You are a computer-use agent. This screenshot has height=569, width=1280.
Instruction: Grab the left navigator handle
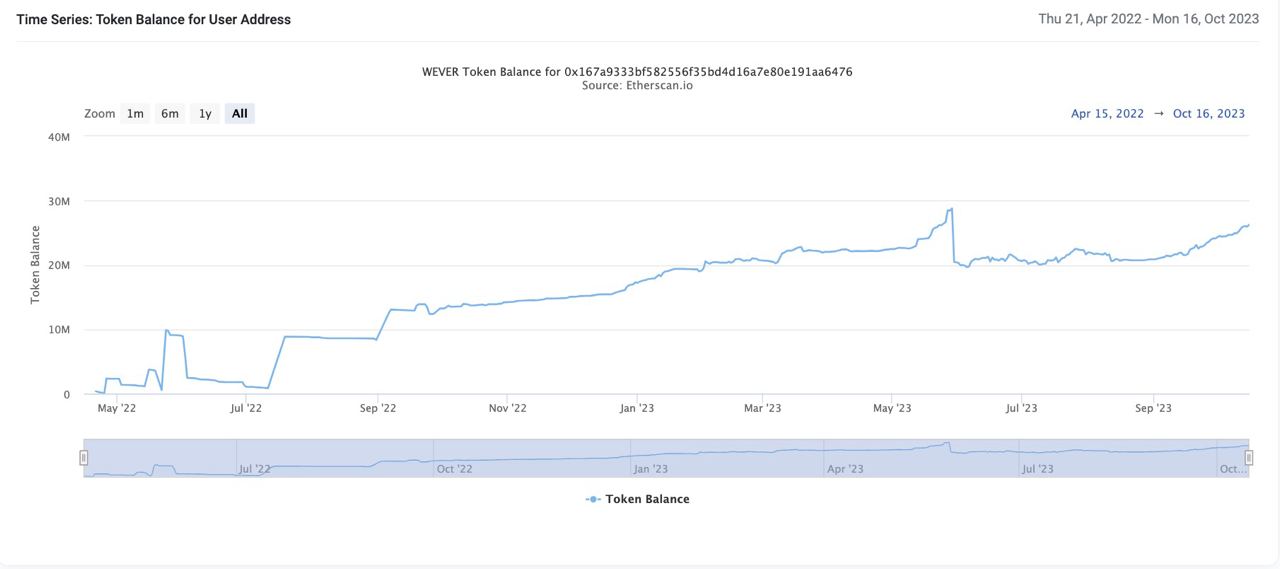click(x=84, y=458)
